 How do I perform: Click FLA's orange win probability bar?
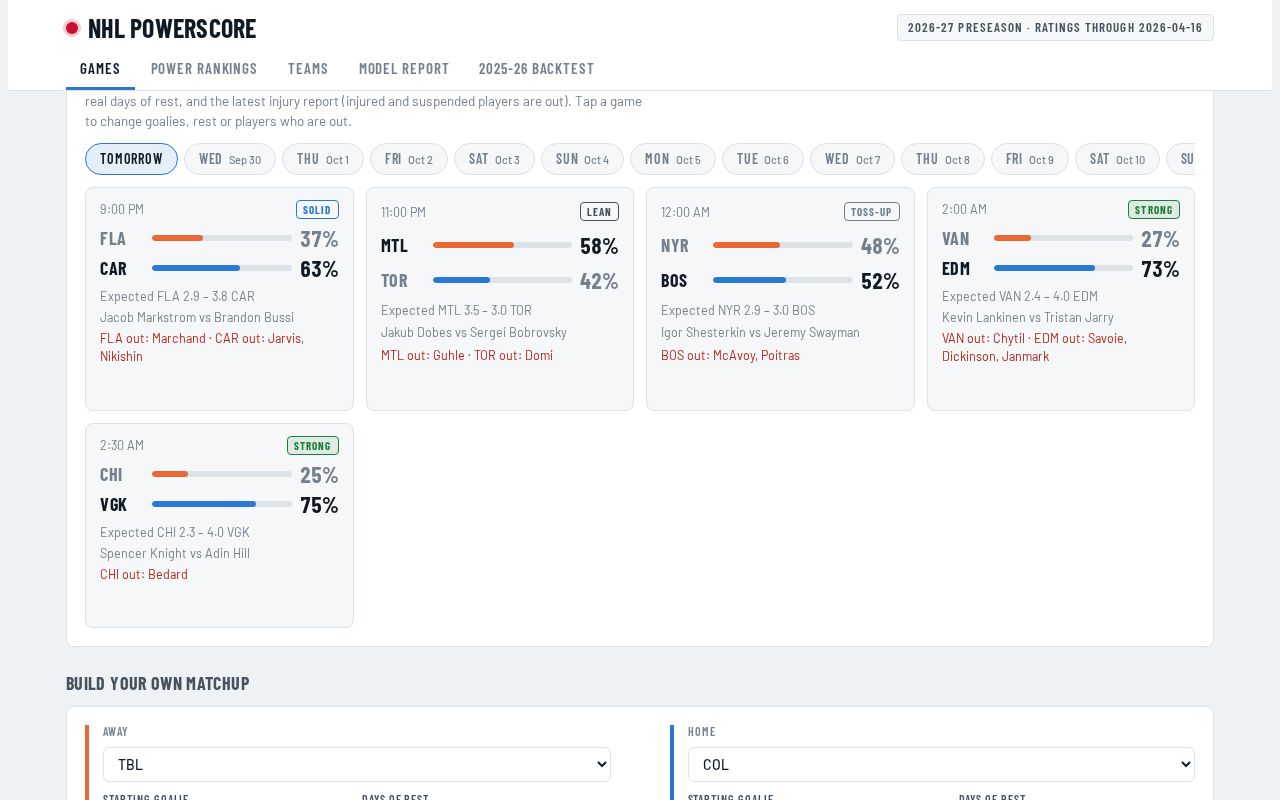click(178, 238)
